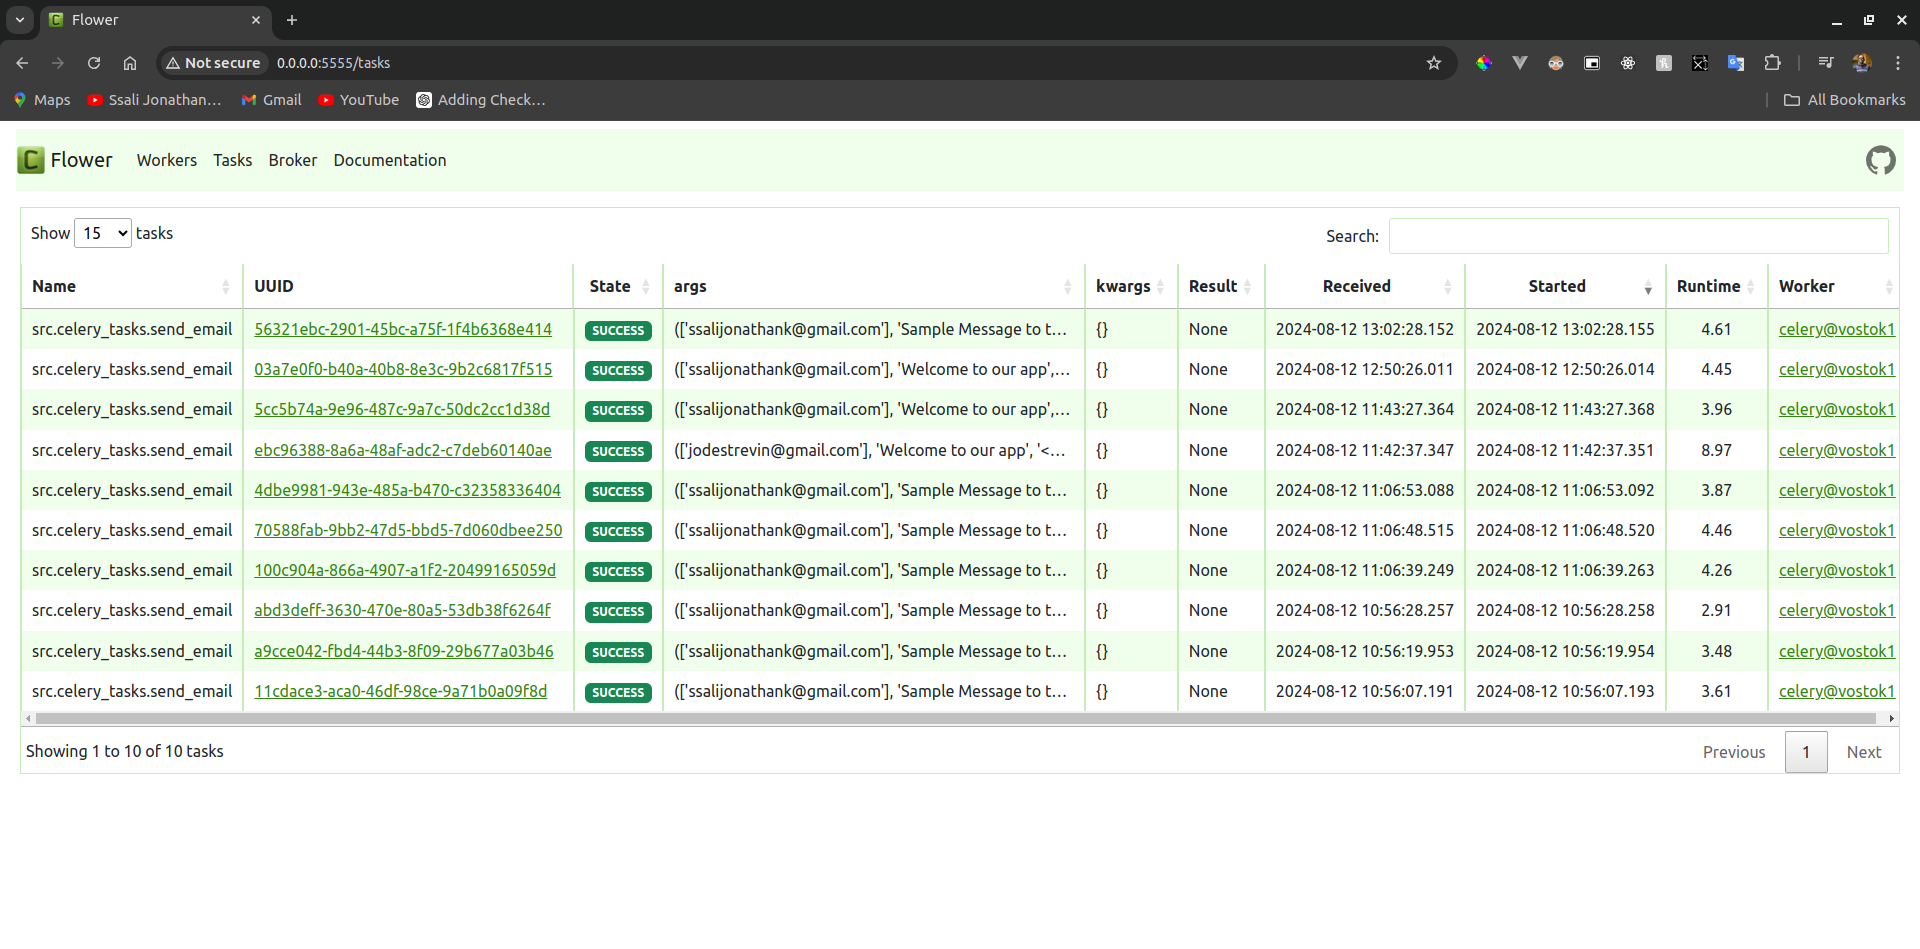Screen dimensions: 1920x949
Task: Bookmark the page with the star icon
Action: (x=1434, y=62)
